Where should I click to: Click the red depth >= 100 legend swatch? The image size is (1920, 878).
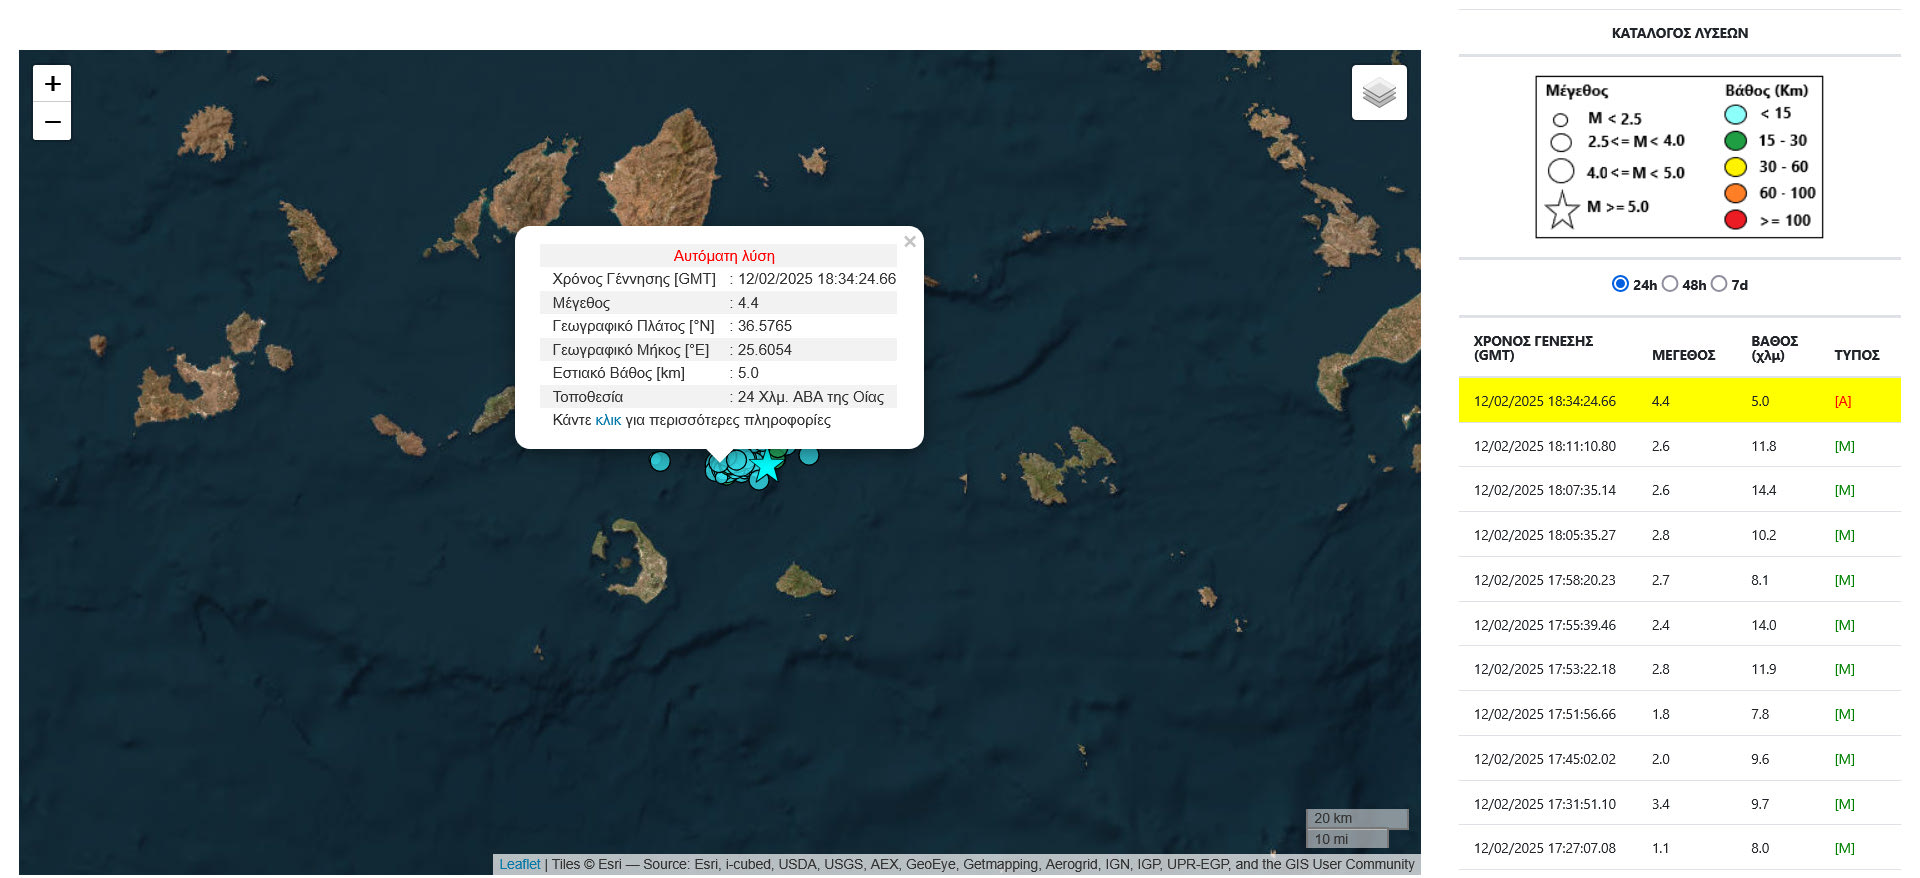(x=1736, y=220)
